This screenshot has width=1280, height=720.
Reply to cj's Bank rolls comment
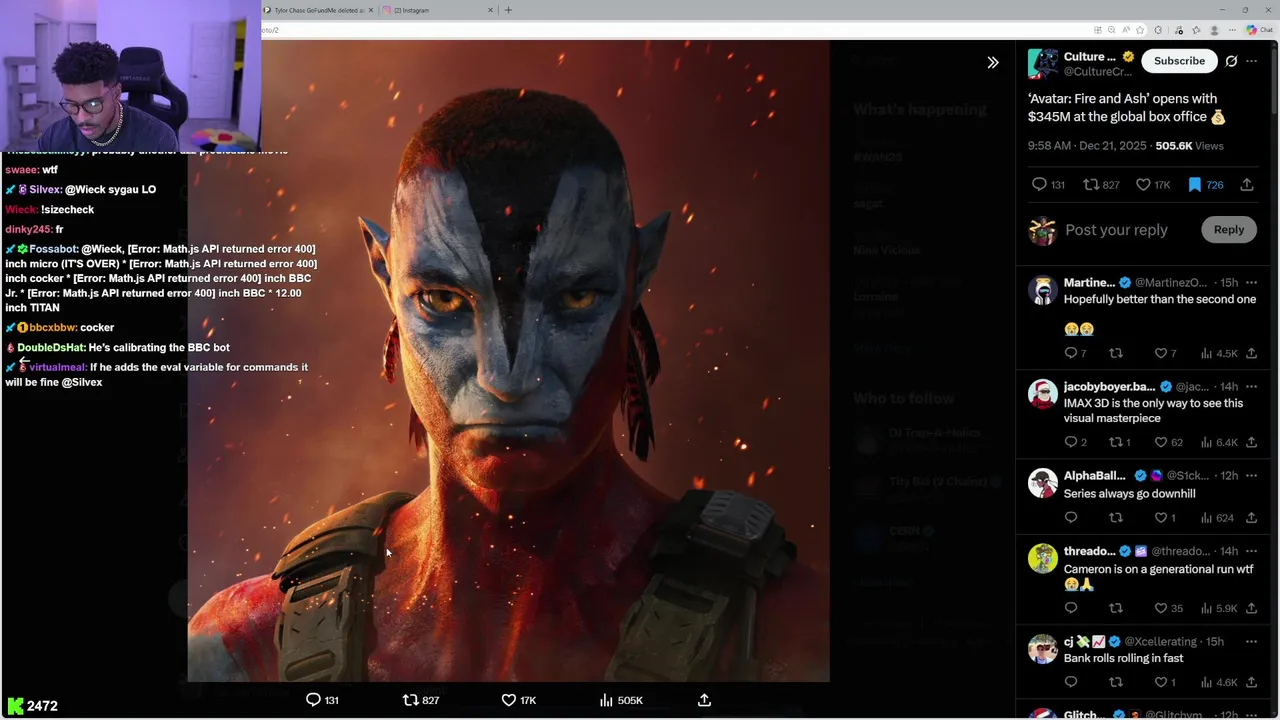[1071, 682]
